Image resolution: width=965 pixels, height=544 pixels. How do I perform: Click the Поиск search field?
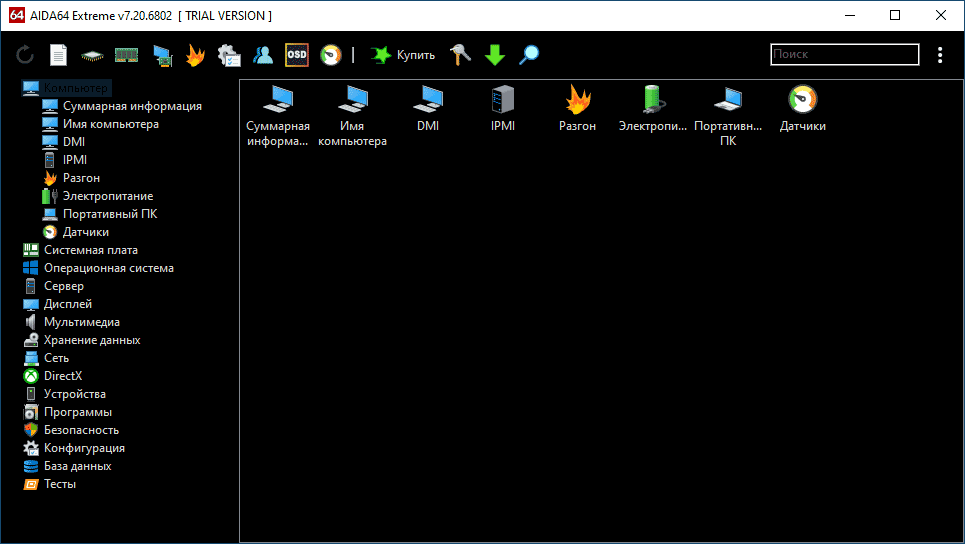(x=844, y=55)
